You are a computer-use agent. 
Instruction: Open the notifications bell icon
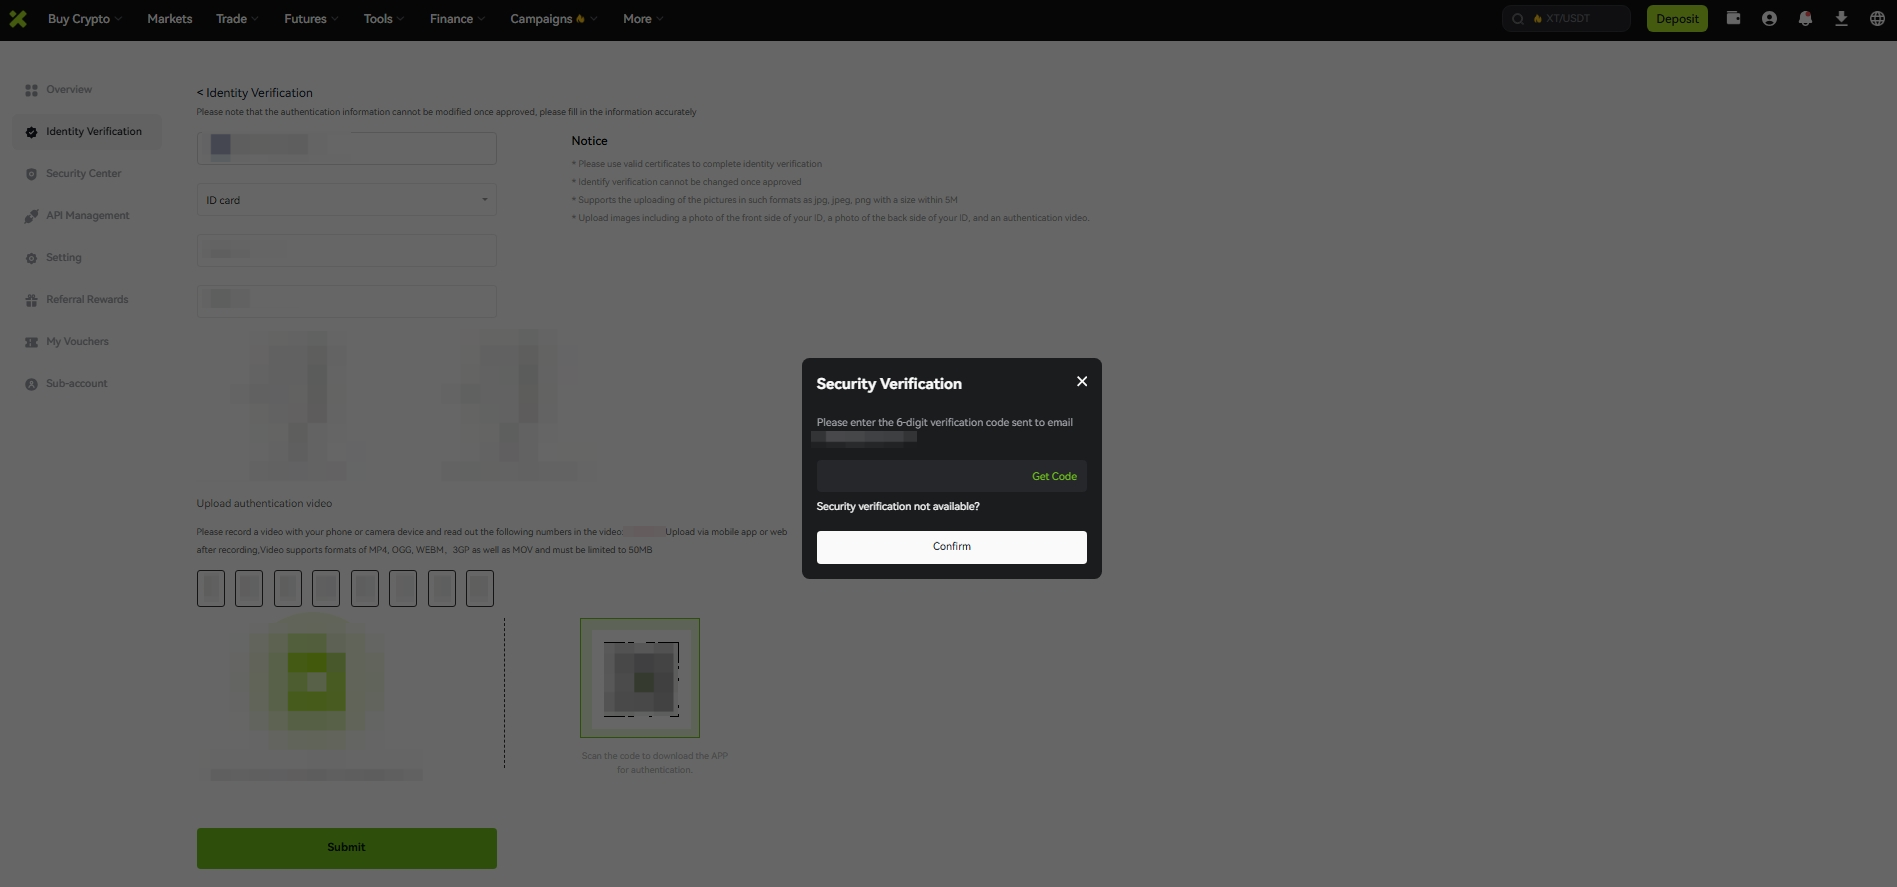coord(1805,19)
